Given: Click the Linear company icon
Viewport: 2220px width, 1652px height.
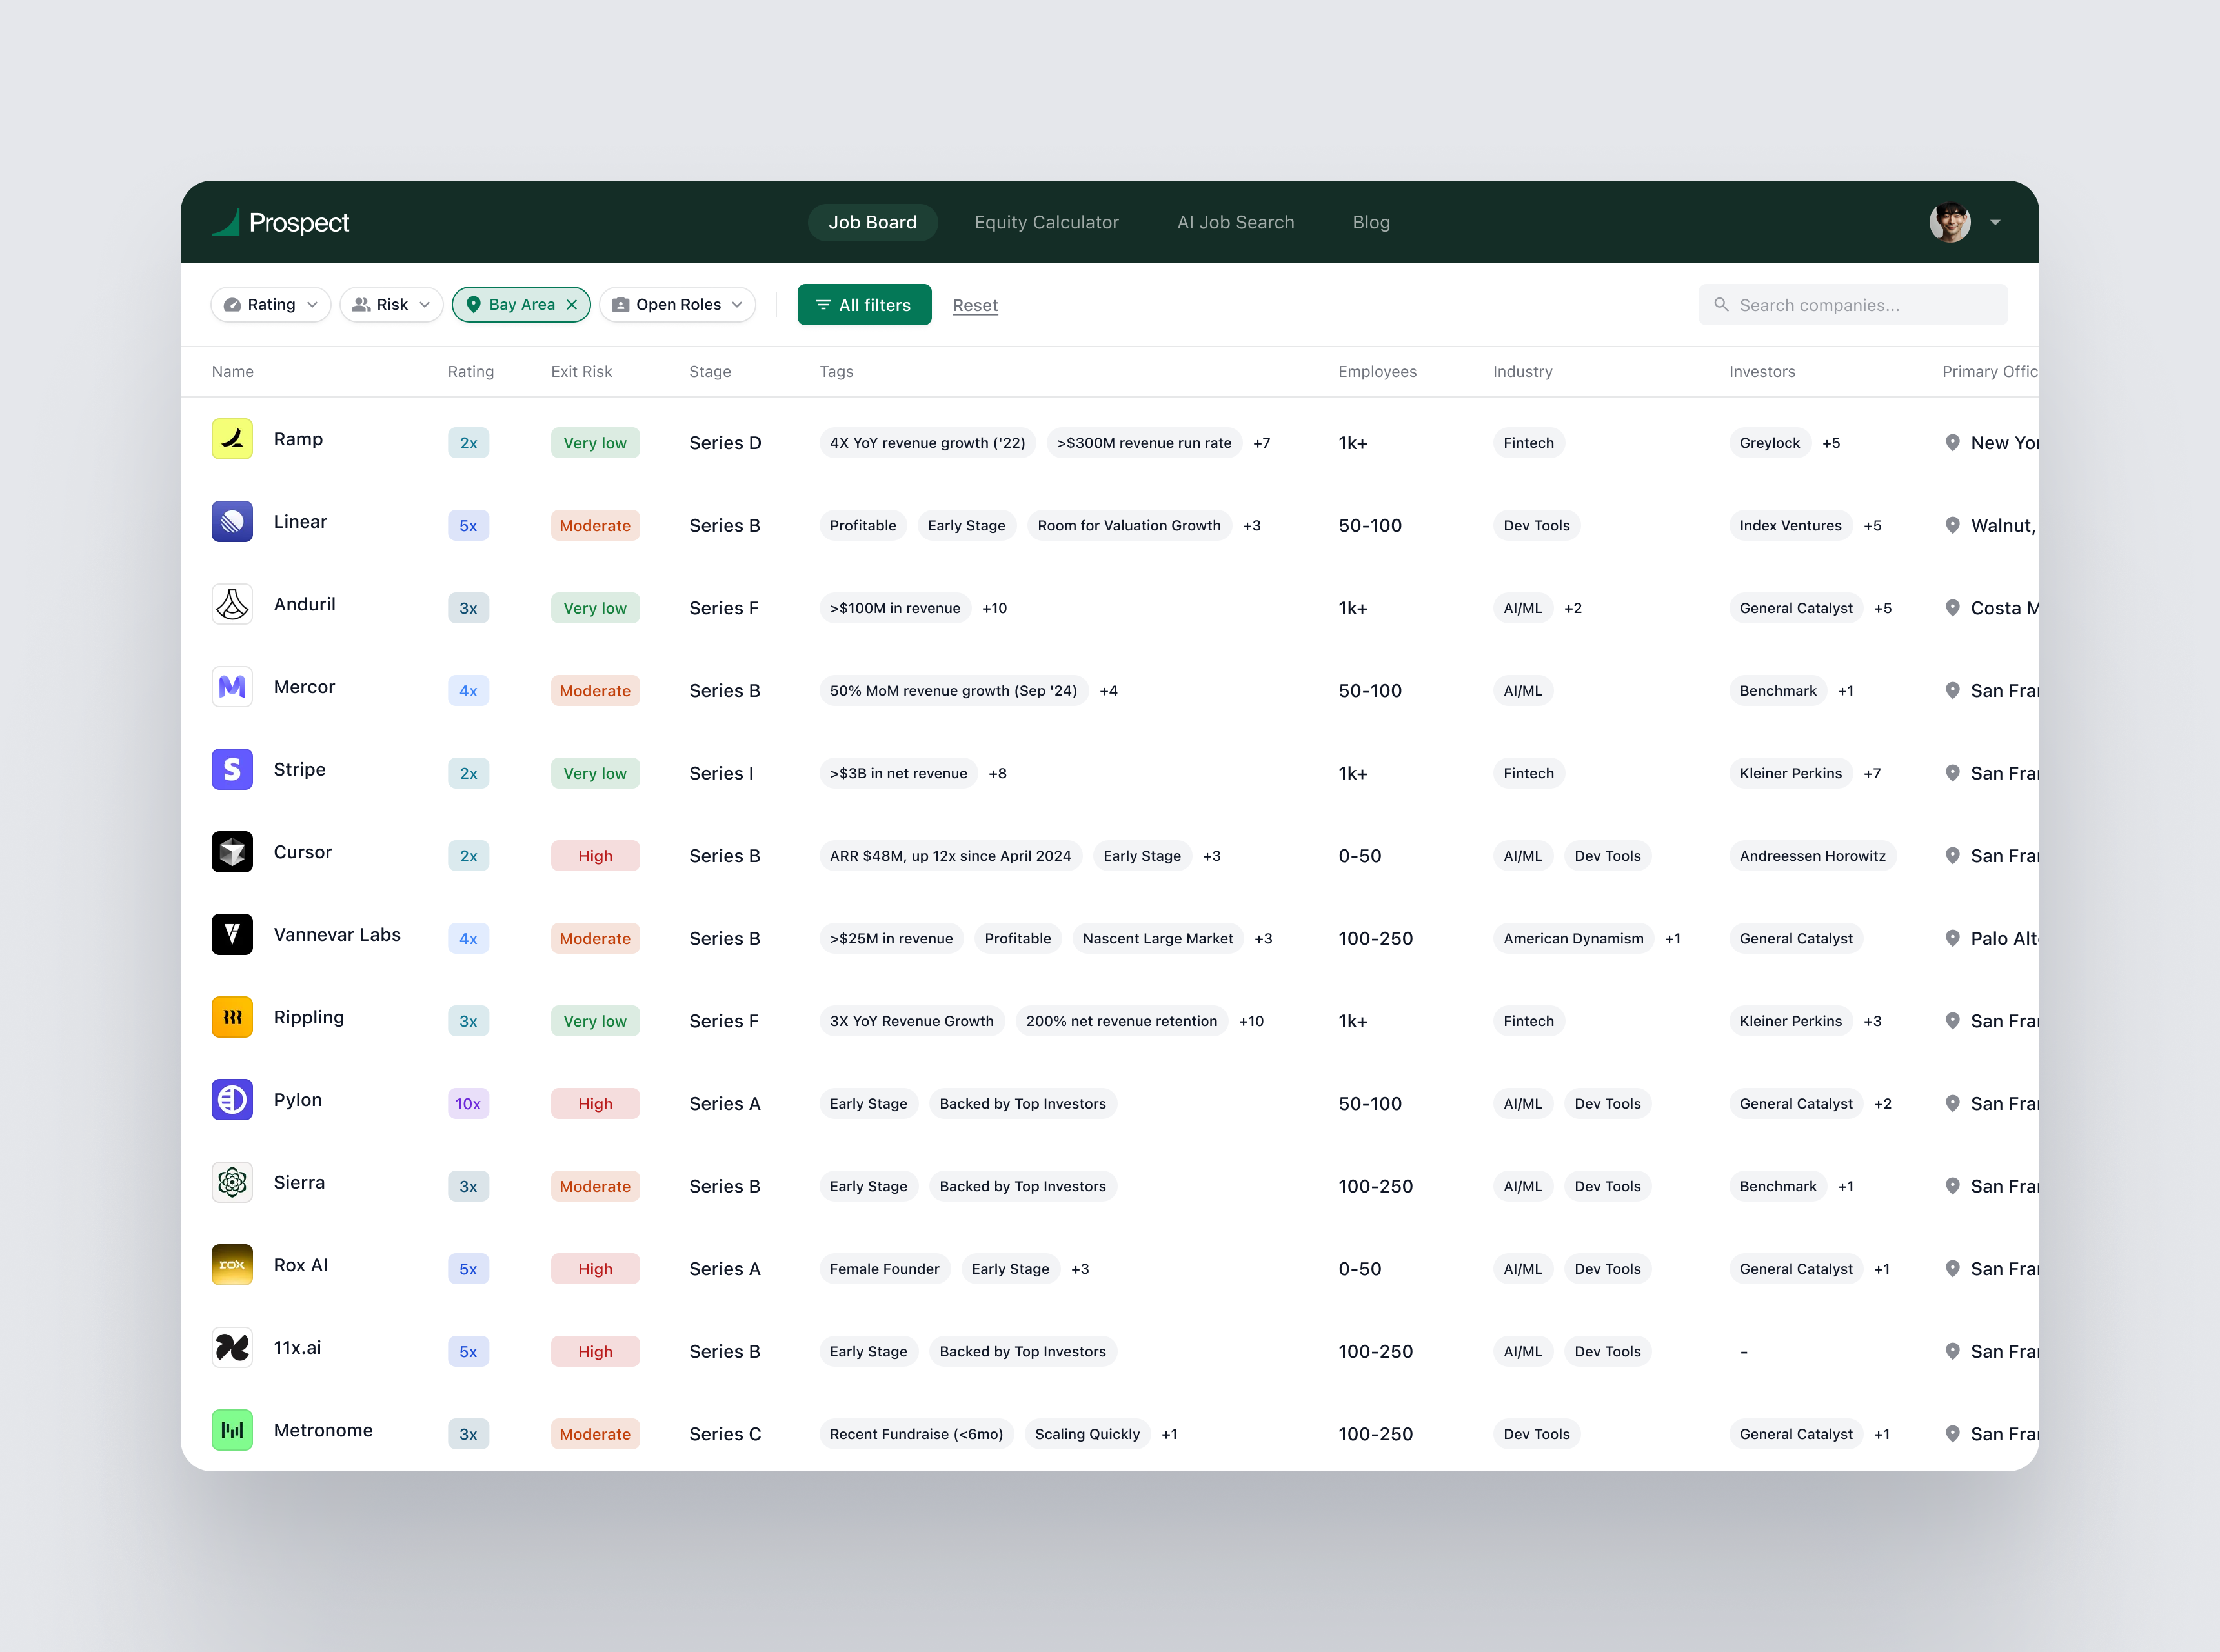Looking at the screenshot, I should (x=232, y=521).
